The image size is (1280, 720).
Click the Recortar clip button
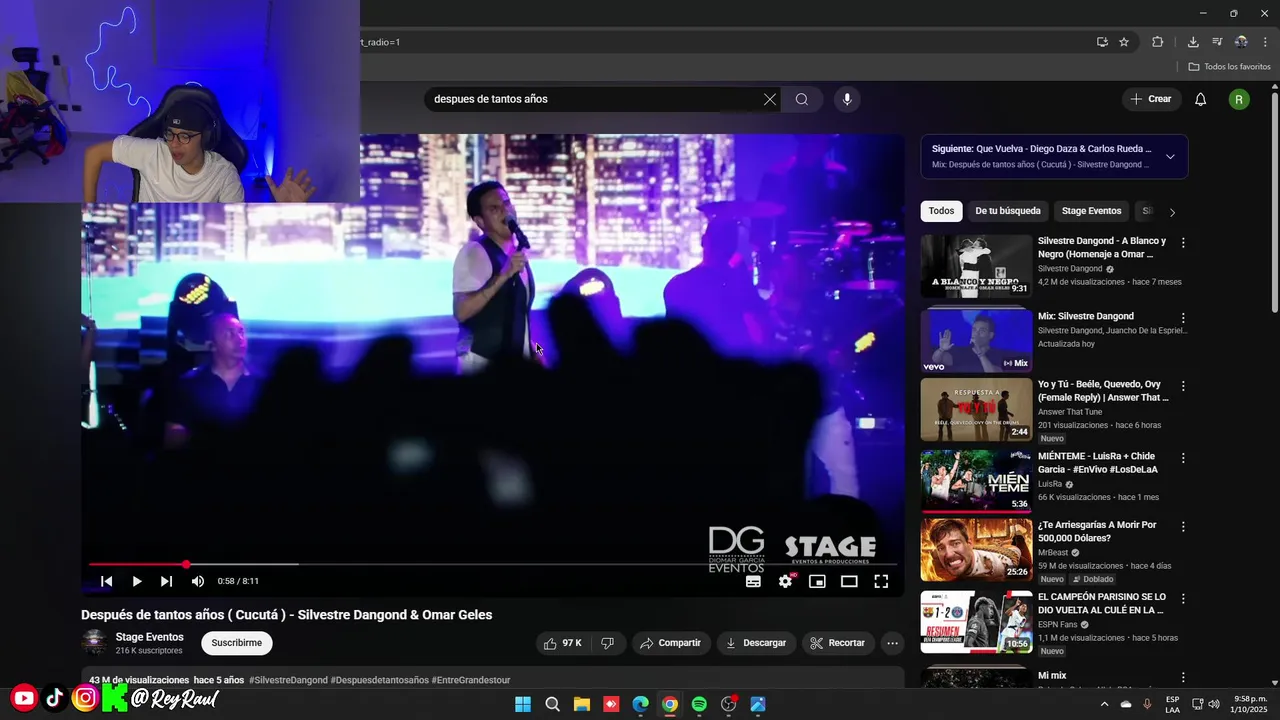pos(838,643)
